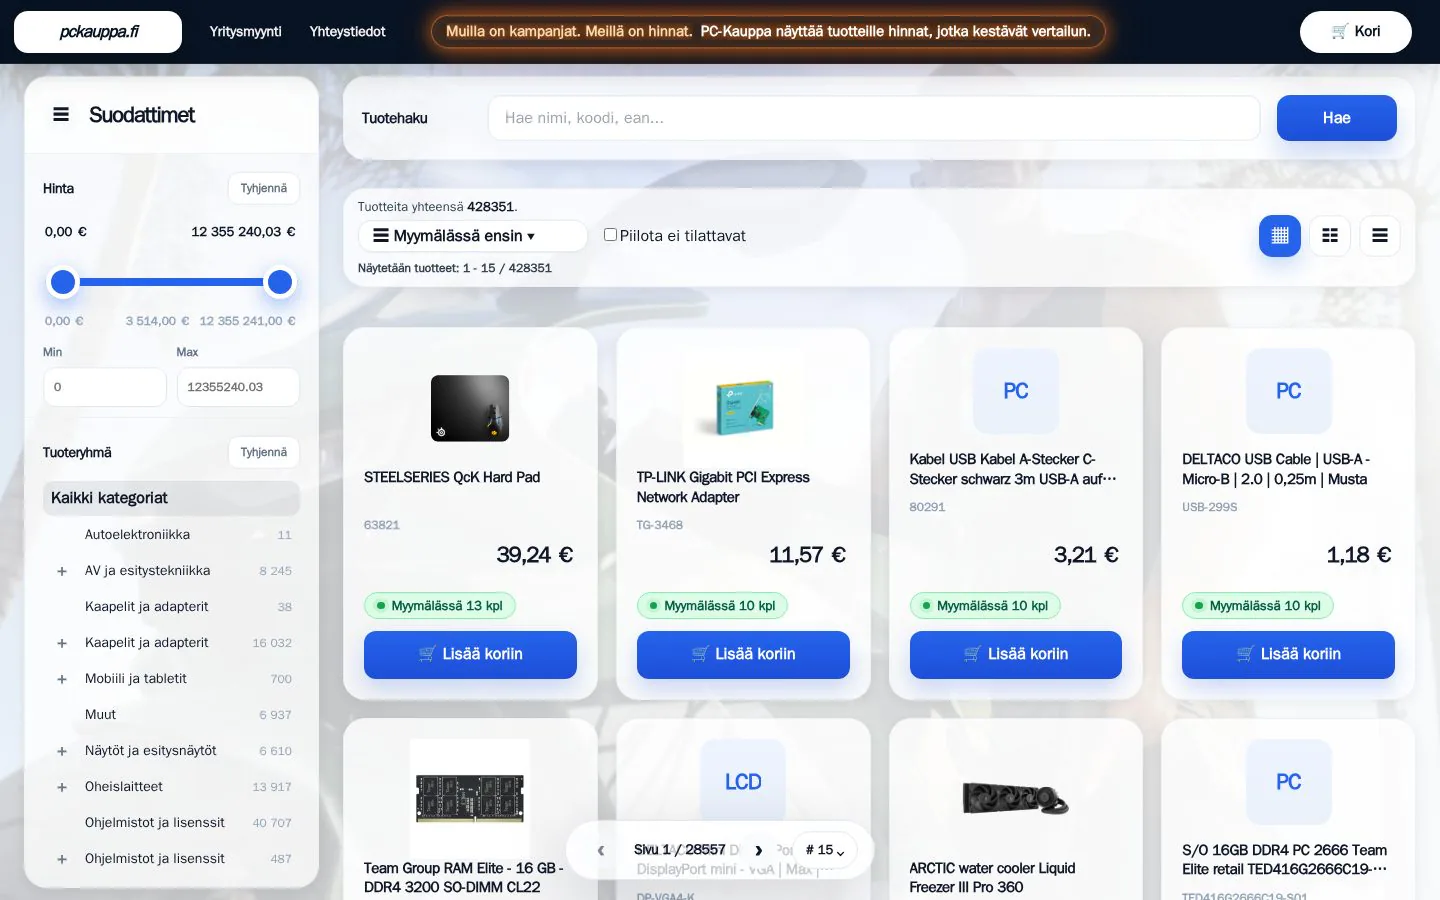Open the ARCTIC water cooler Liquid Freezer title
The width and height of the screenshot is (1440, 900).
(x=993, y=877)
